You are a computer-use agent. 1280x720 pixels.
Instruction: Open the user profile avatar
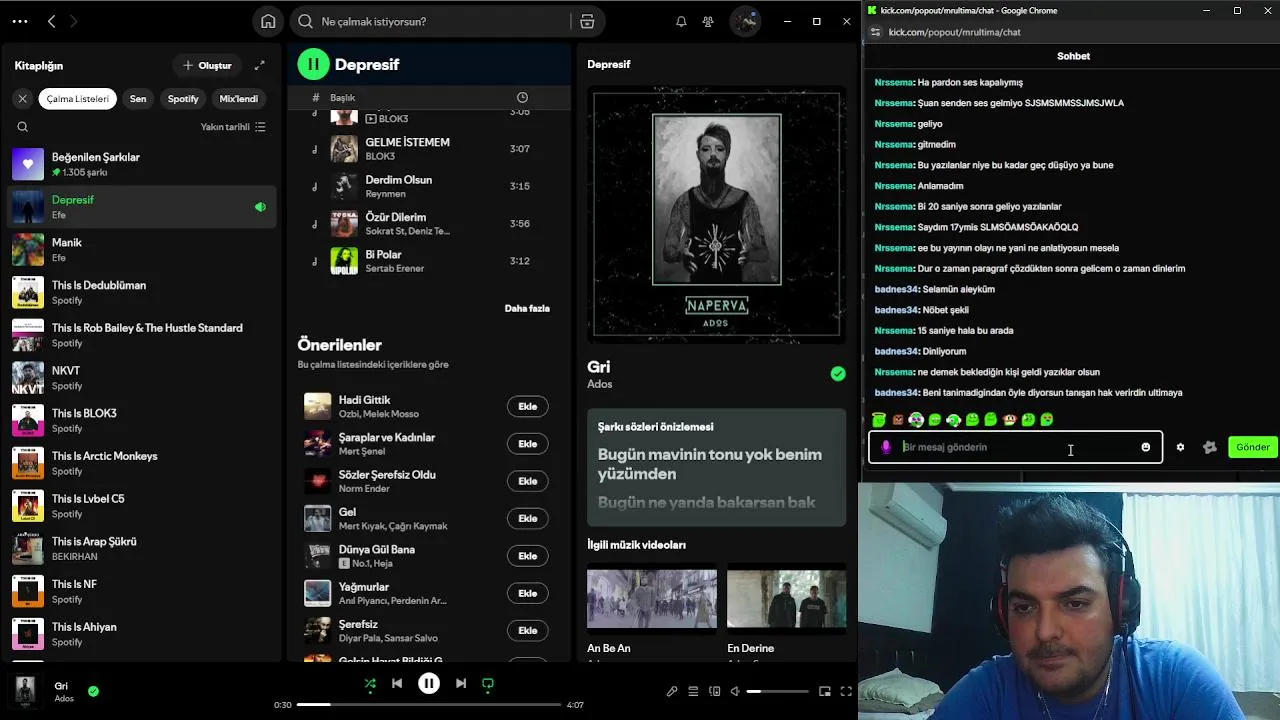click(745, 21)
